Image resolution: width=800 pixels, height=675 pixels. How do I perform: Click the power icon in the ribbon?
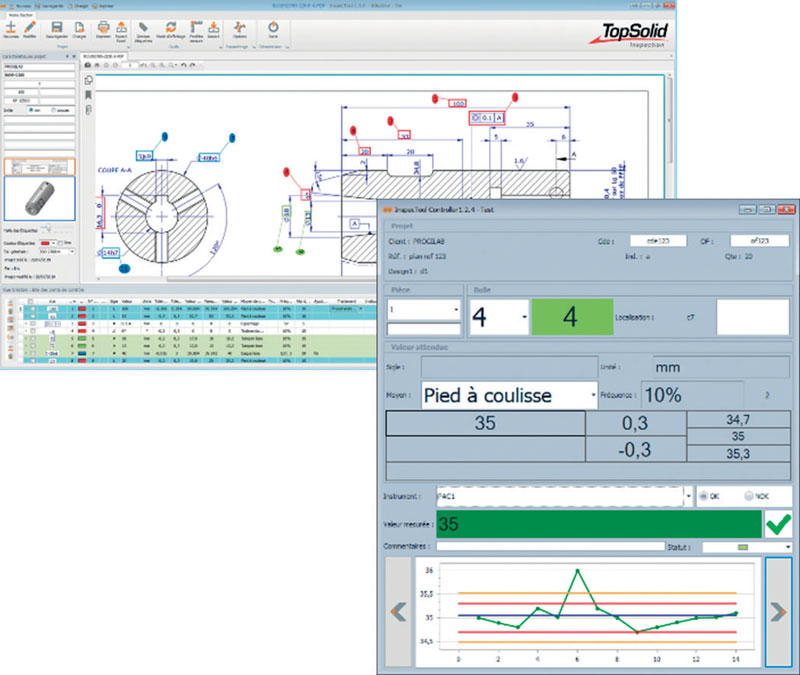[273, 27]
